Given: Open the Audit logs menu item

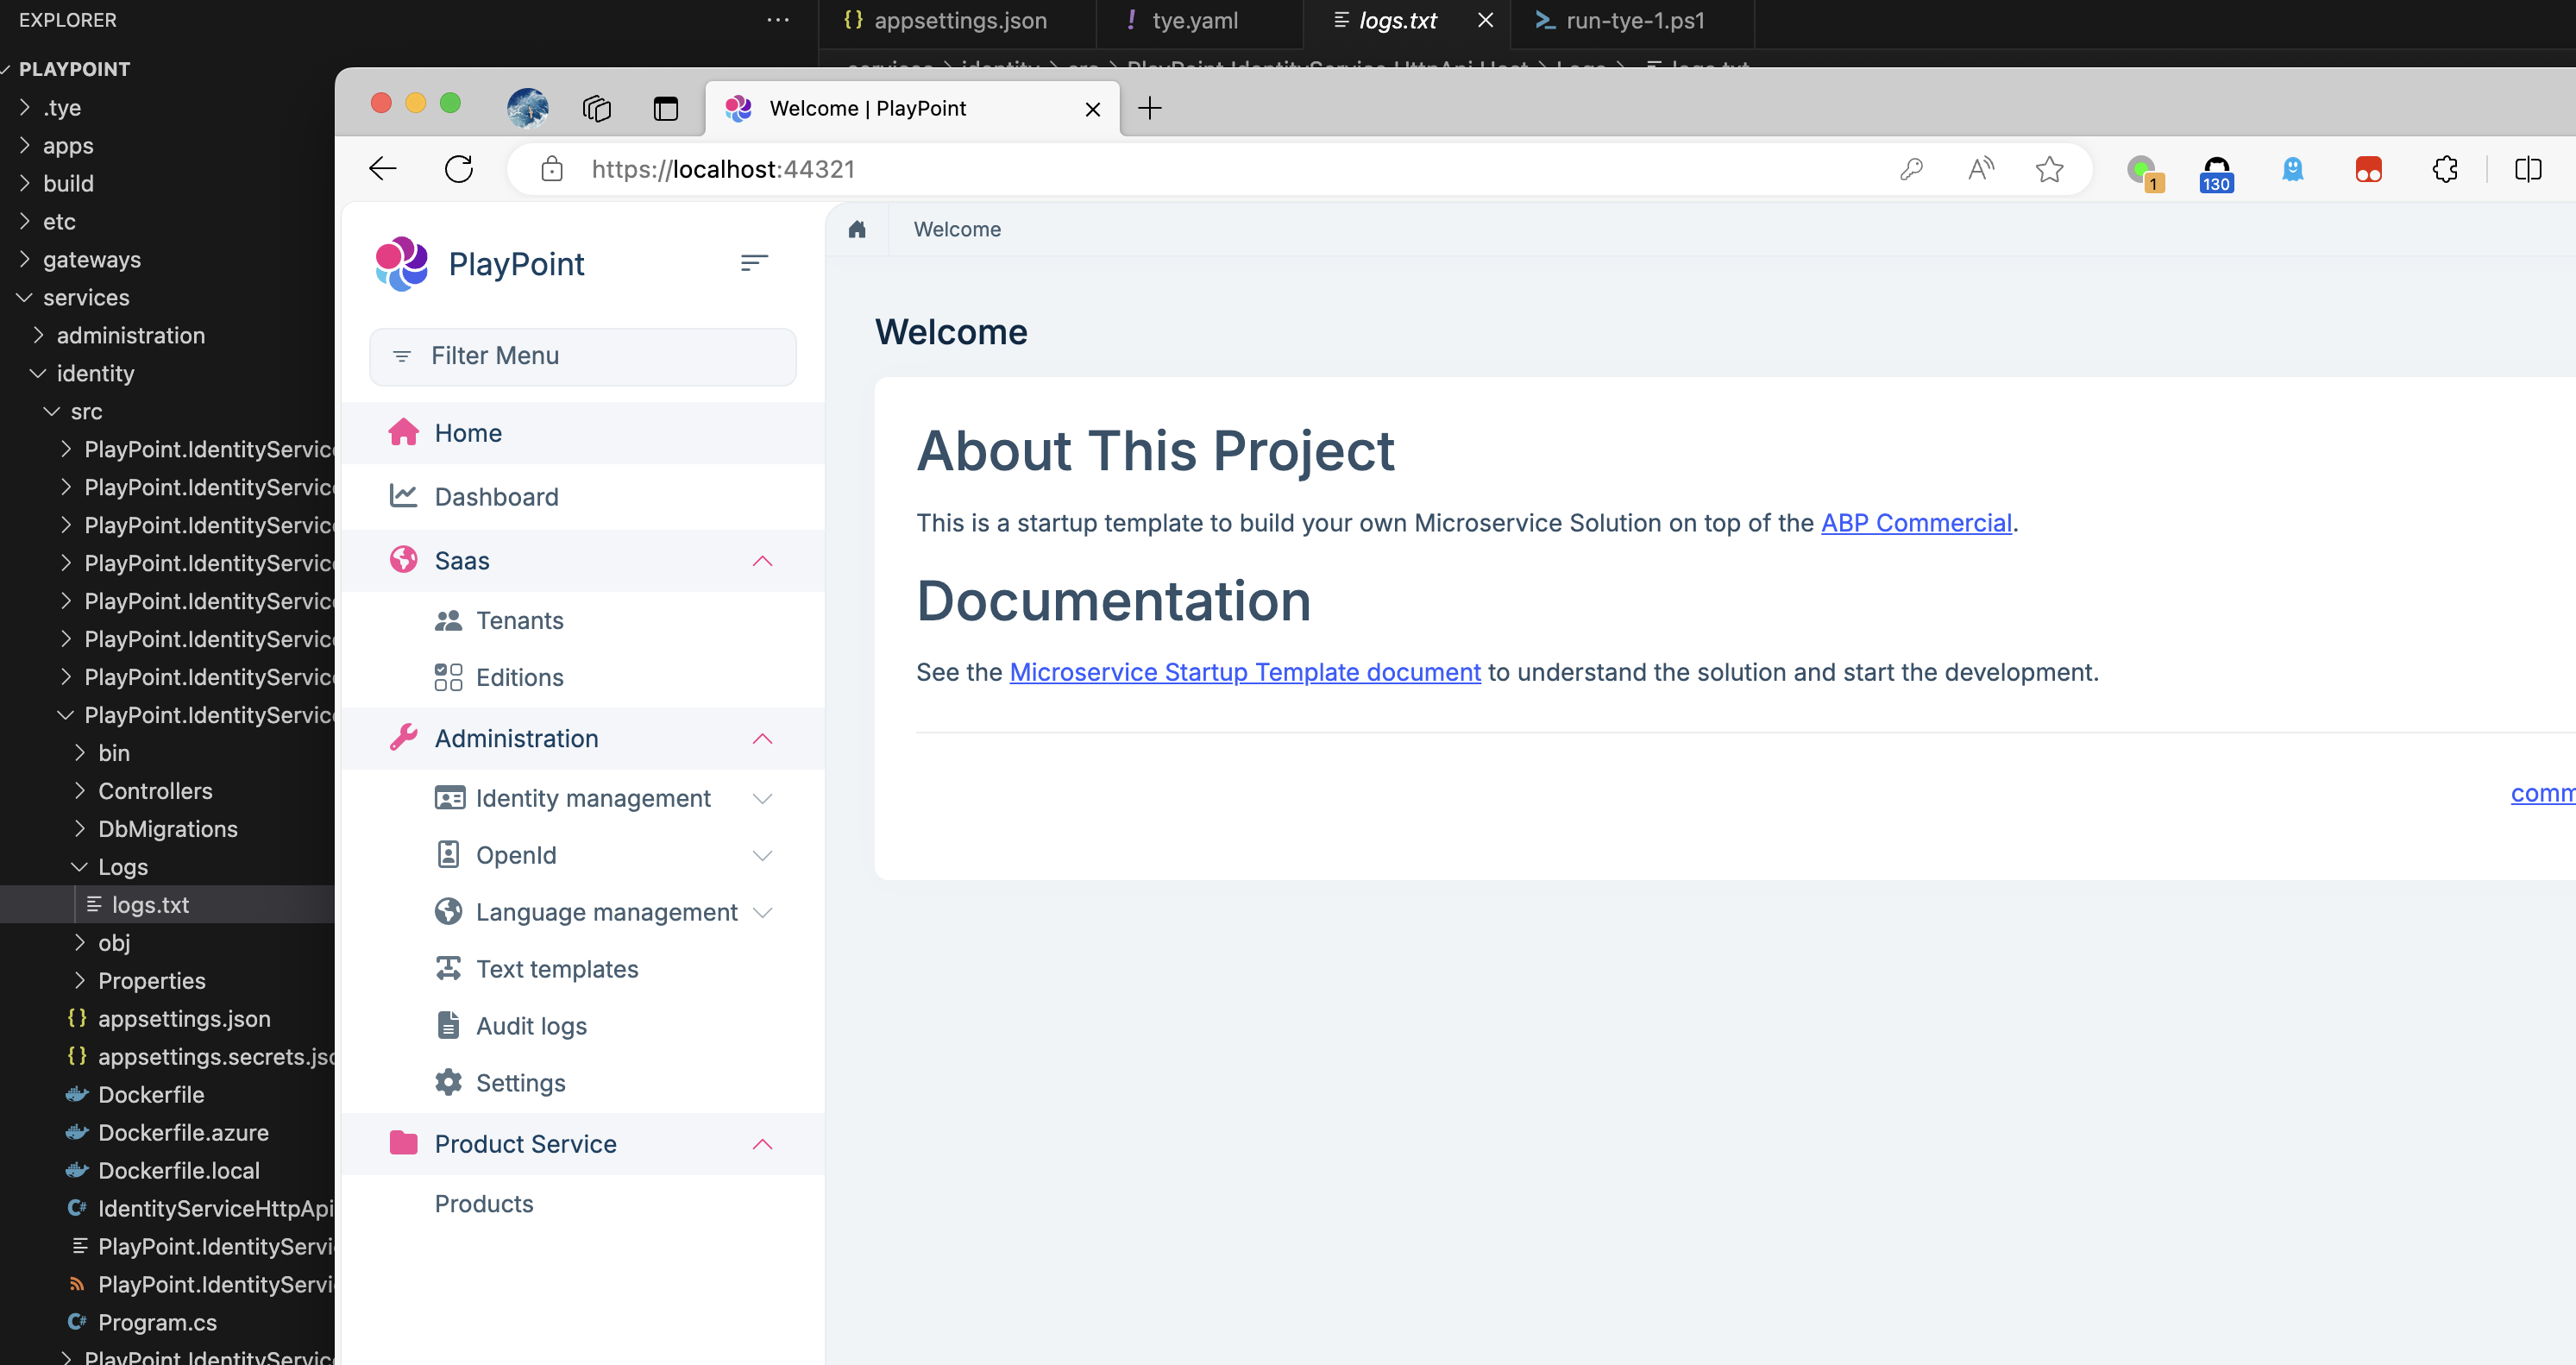Looking at the screenshot, I should 531,1026.
